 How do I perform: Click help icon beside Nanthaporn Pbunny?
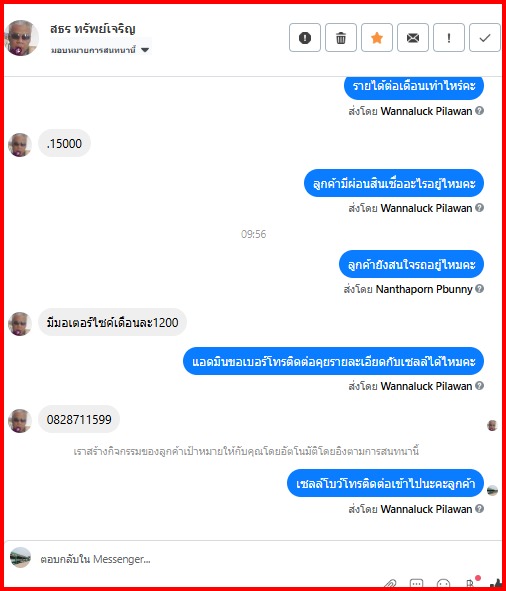click(479, 289)
